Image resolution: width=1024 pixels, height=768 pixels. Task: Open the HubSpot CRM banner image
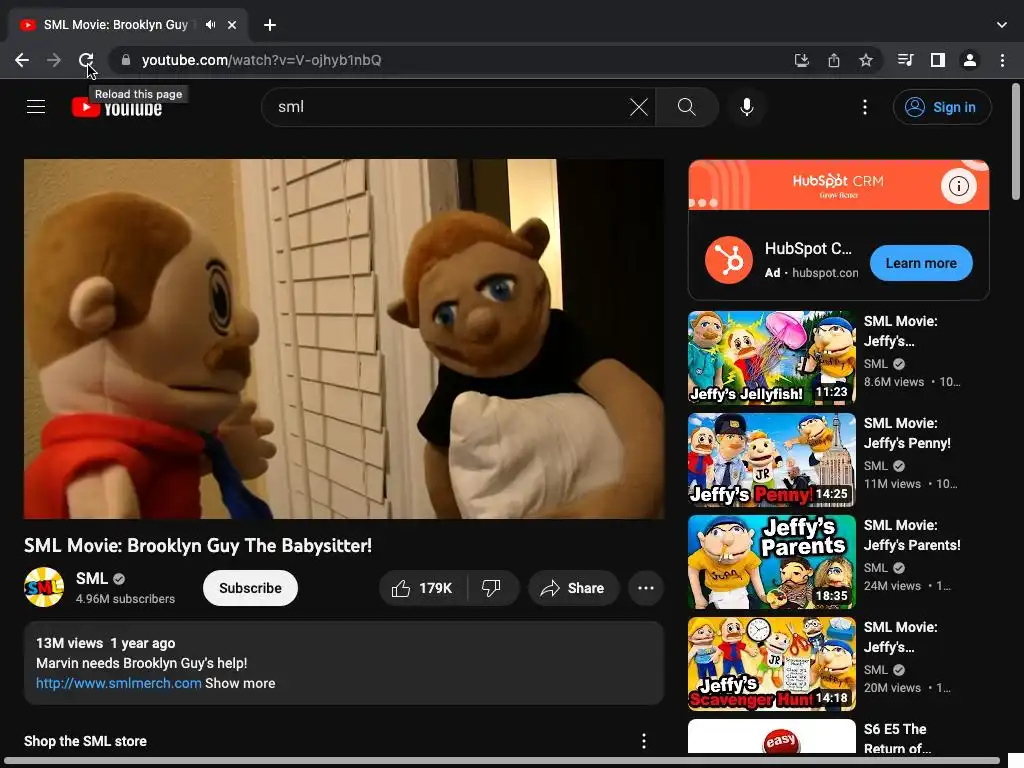(839, 185)
